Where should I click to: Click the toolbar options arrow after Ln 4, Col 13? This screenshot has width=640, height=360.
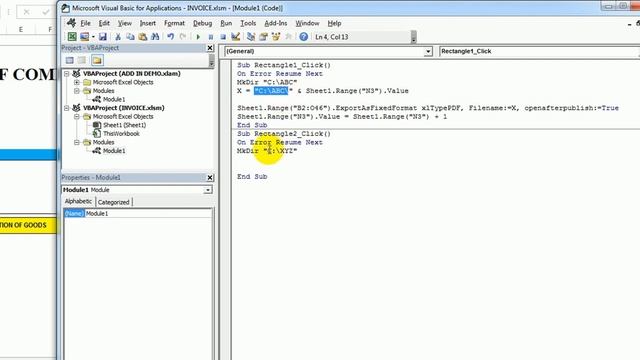[x=413, y=37]
